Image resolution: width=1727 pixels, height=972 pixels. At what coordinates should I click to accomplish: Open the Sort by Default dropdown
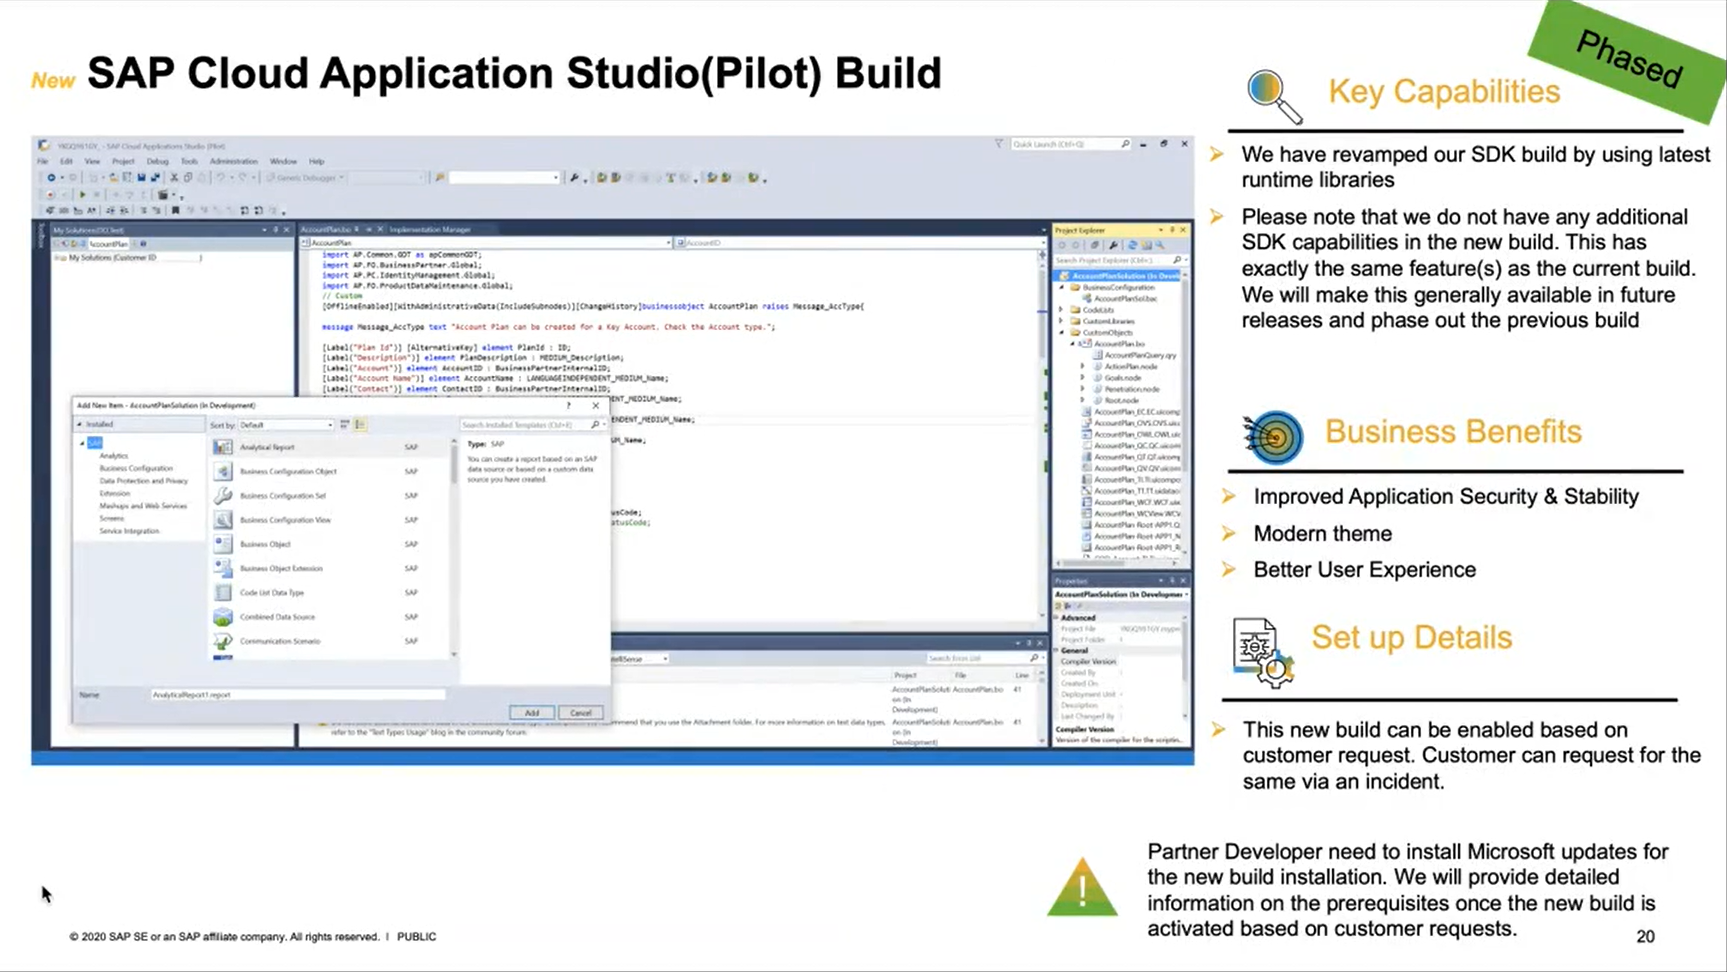(285, 425)
